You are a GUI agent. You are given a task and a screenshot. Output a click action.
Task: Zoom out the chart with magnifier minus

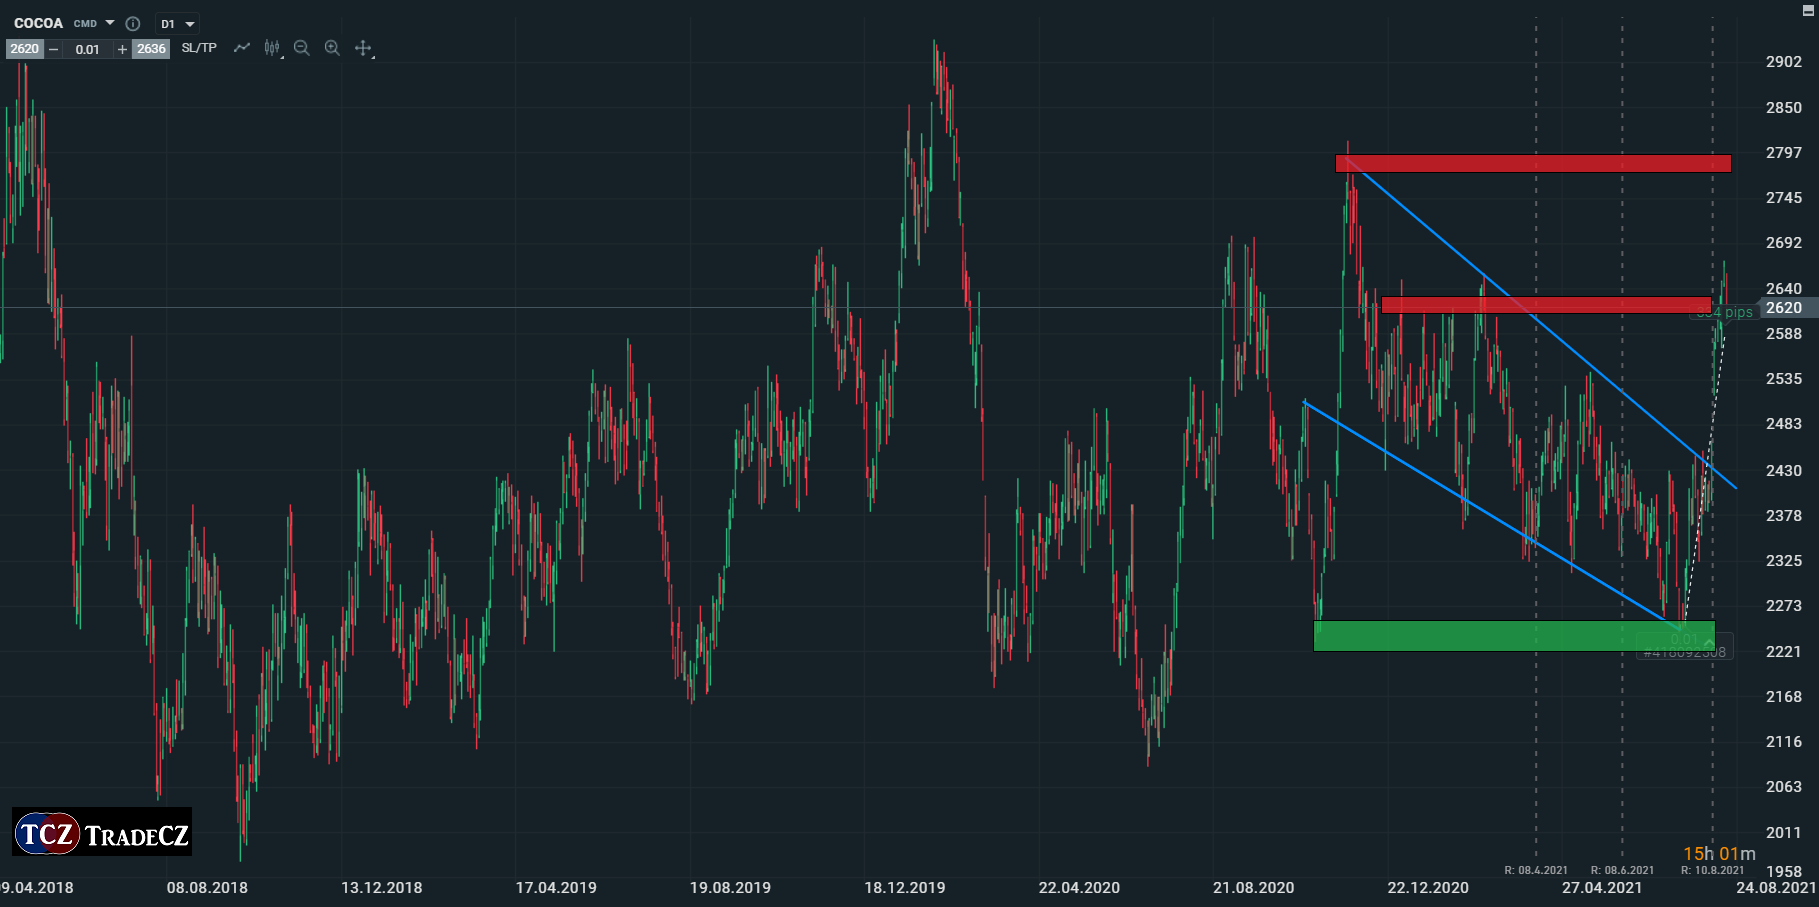[302, 48]
